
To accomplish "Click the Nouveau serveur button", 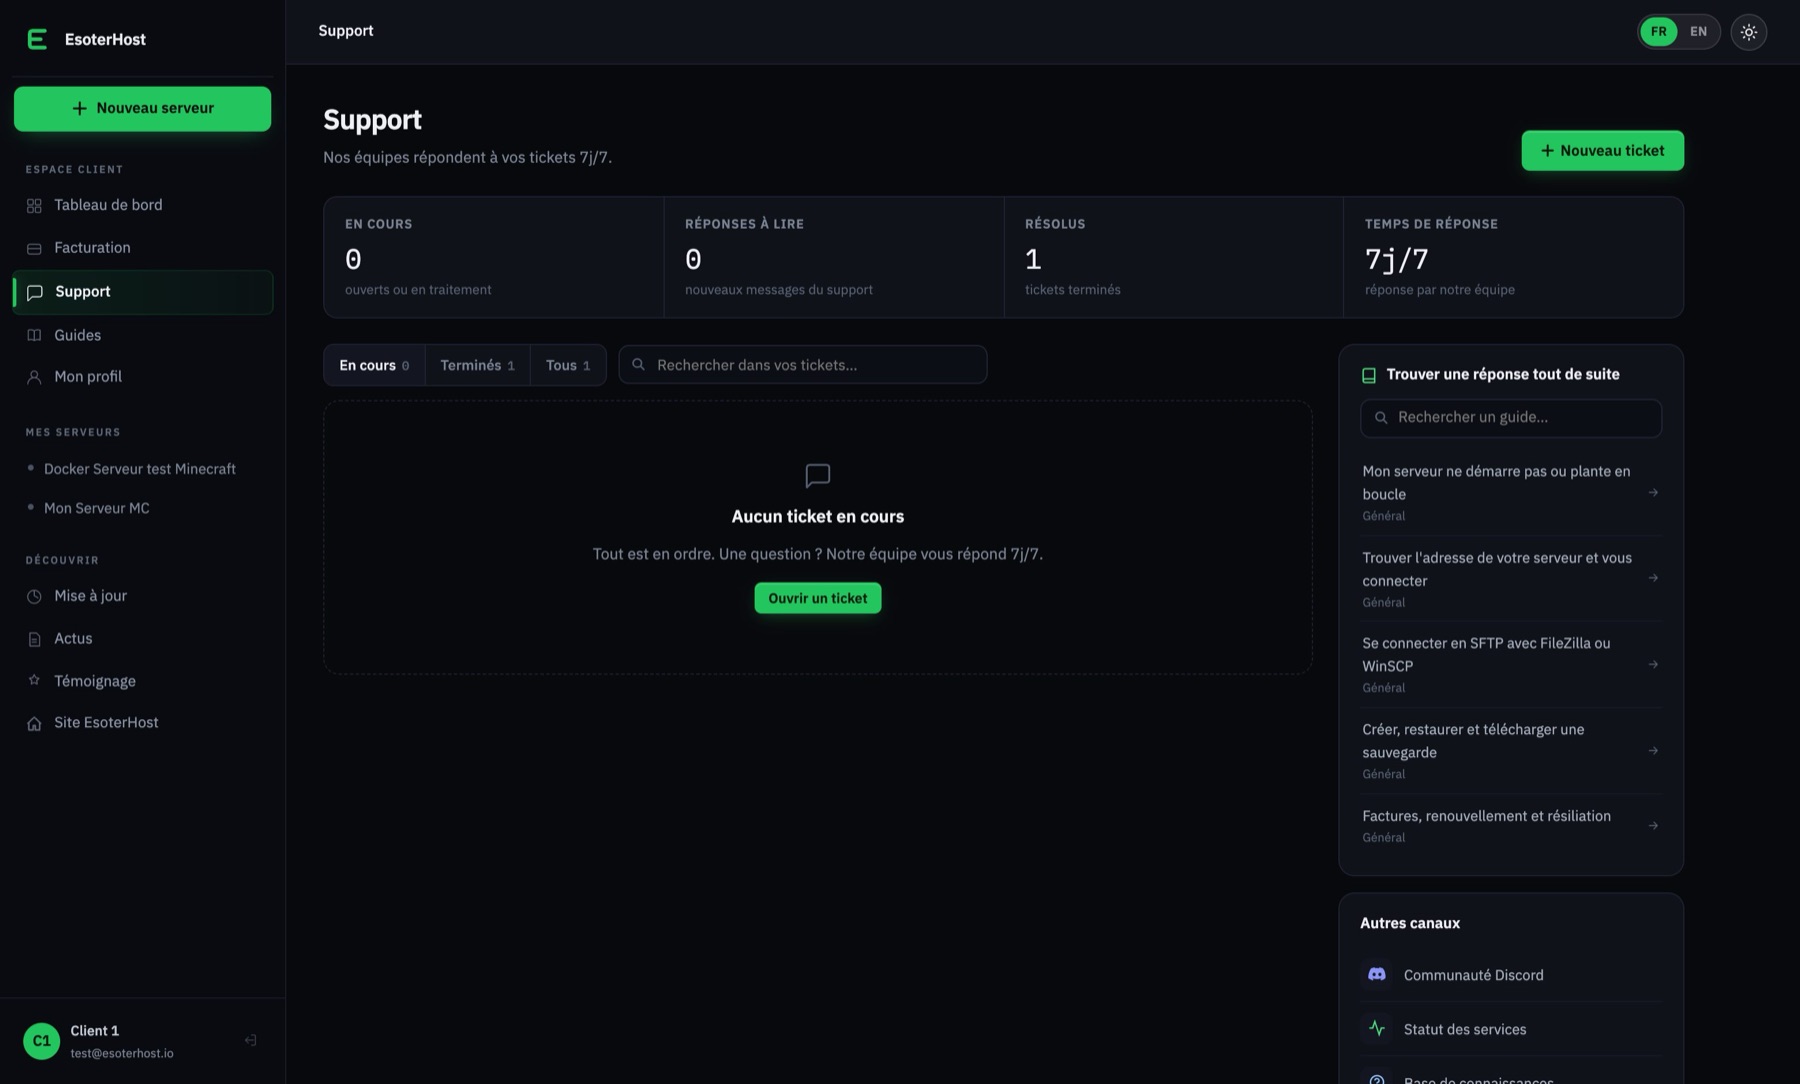I will [x=142, y=108].
